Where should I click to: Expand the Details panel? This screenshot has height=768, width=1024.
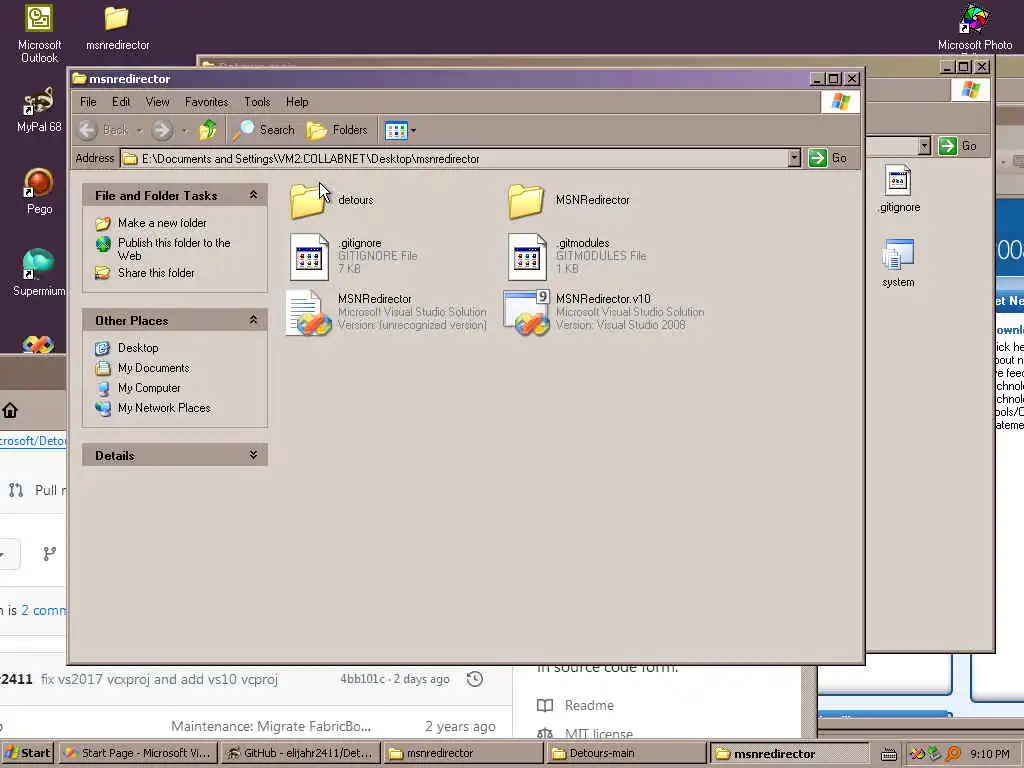click(253, 455)
